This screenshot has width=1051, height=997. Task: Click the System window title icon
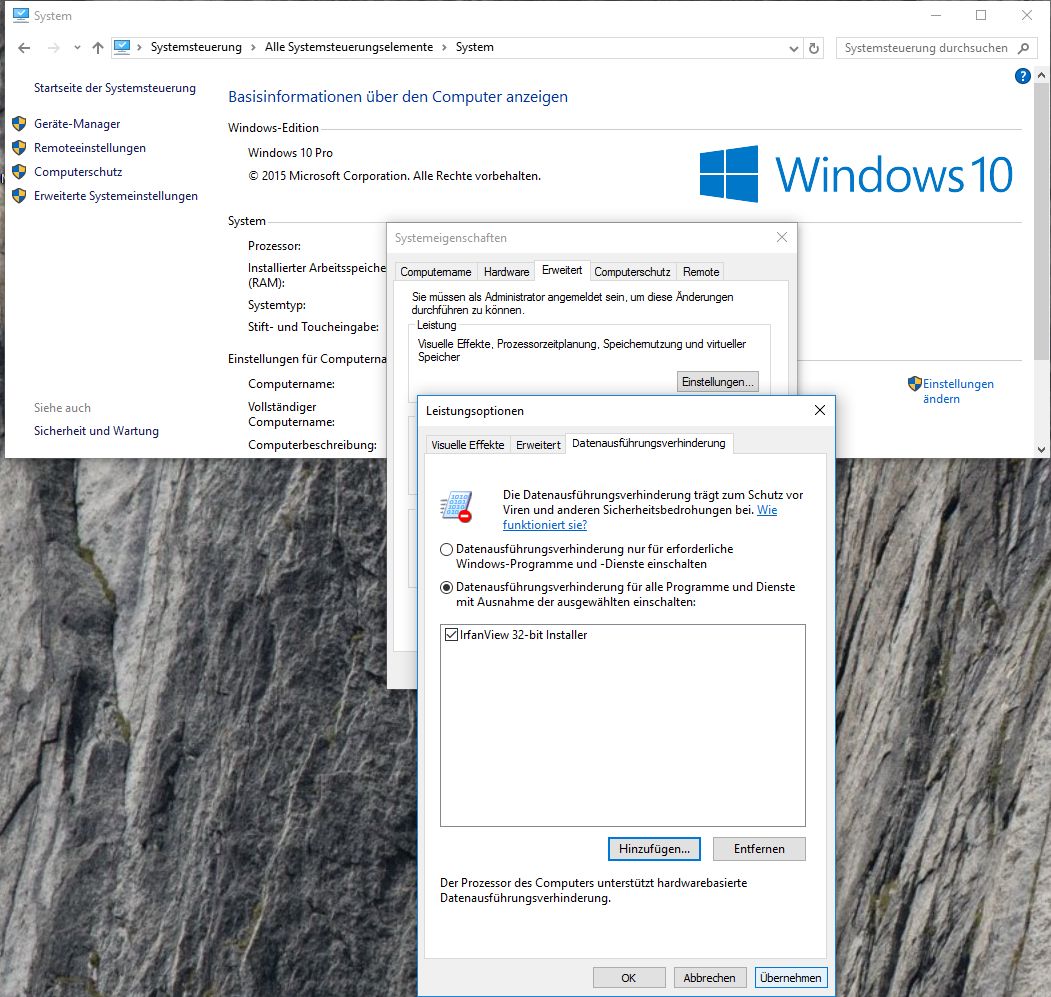tap(21, 15)
